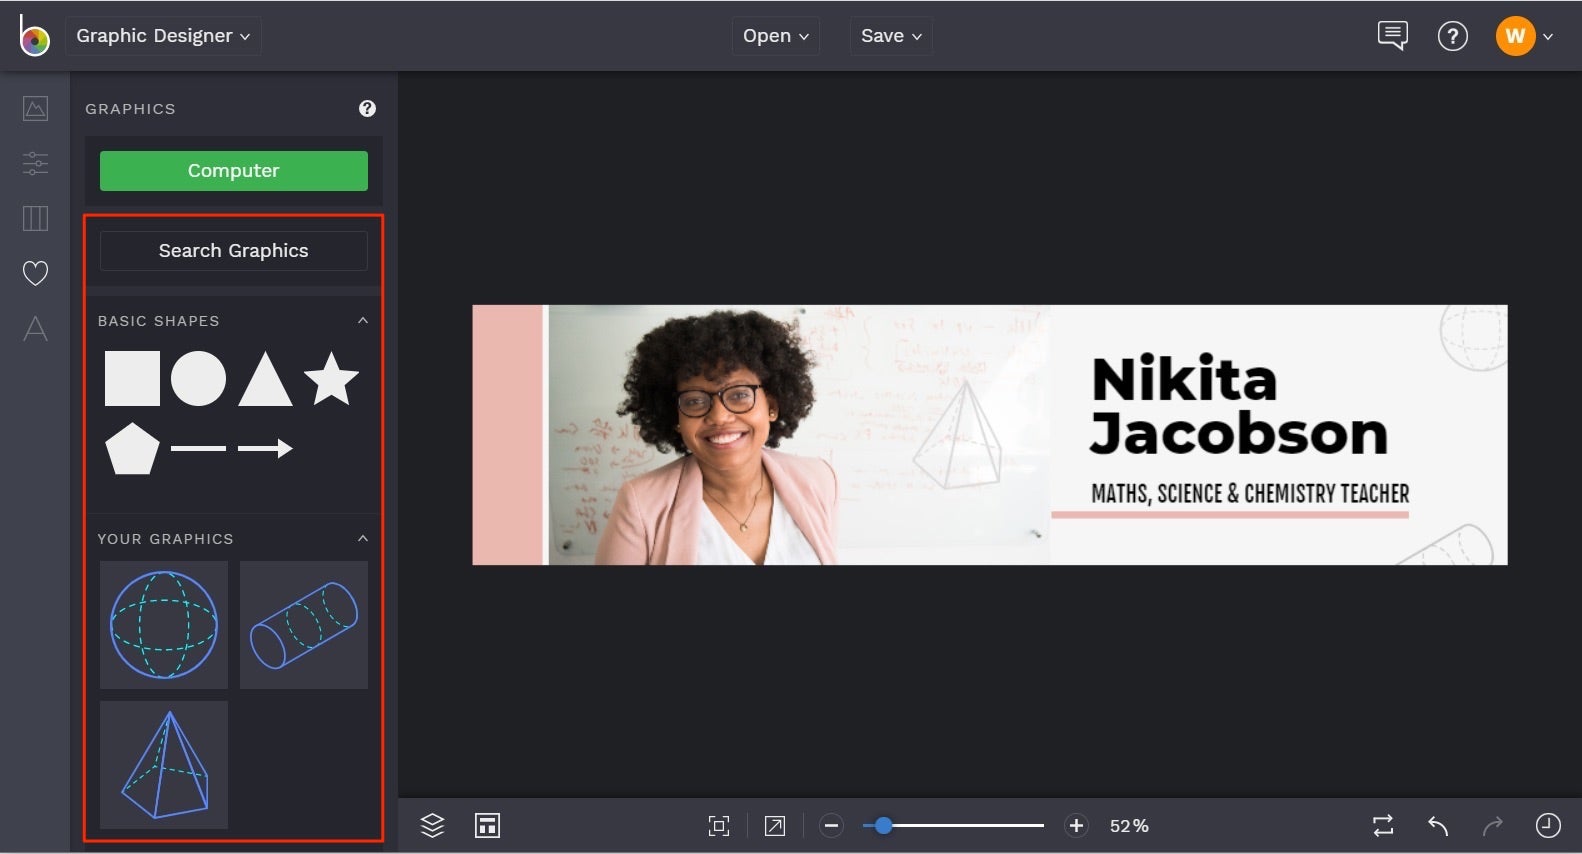Click the zoom slider handle
Image resolution: width=1582 pixels, height=854 pixels.
click(883, 826)
